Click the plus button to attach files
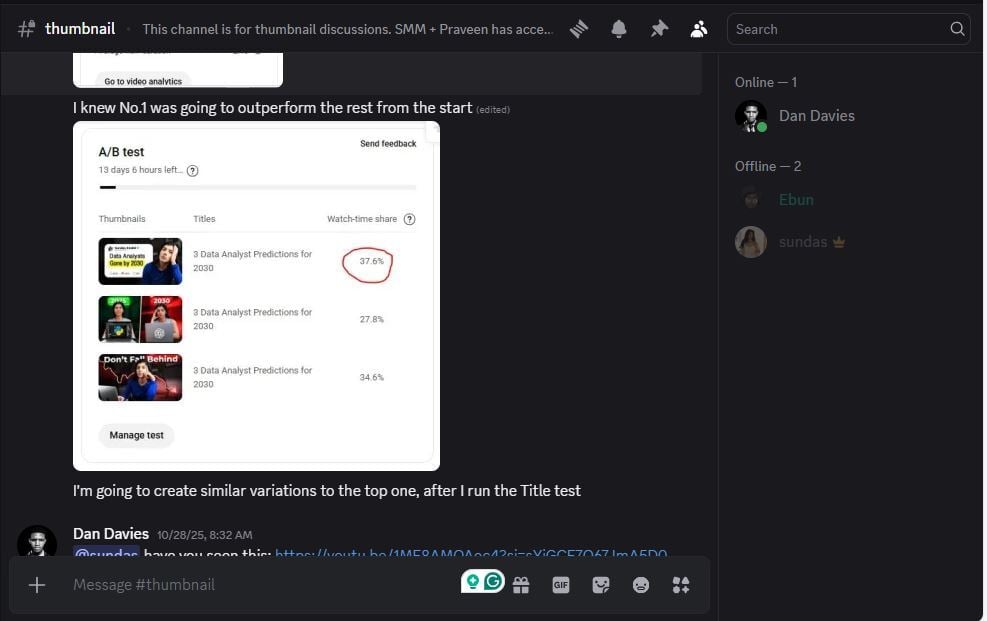The height and width of the screenshot is (621, 987). click(37, 585)
